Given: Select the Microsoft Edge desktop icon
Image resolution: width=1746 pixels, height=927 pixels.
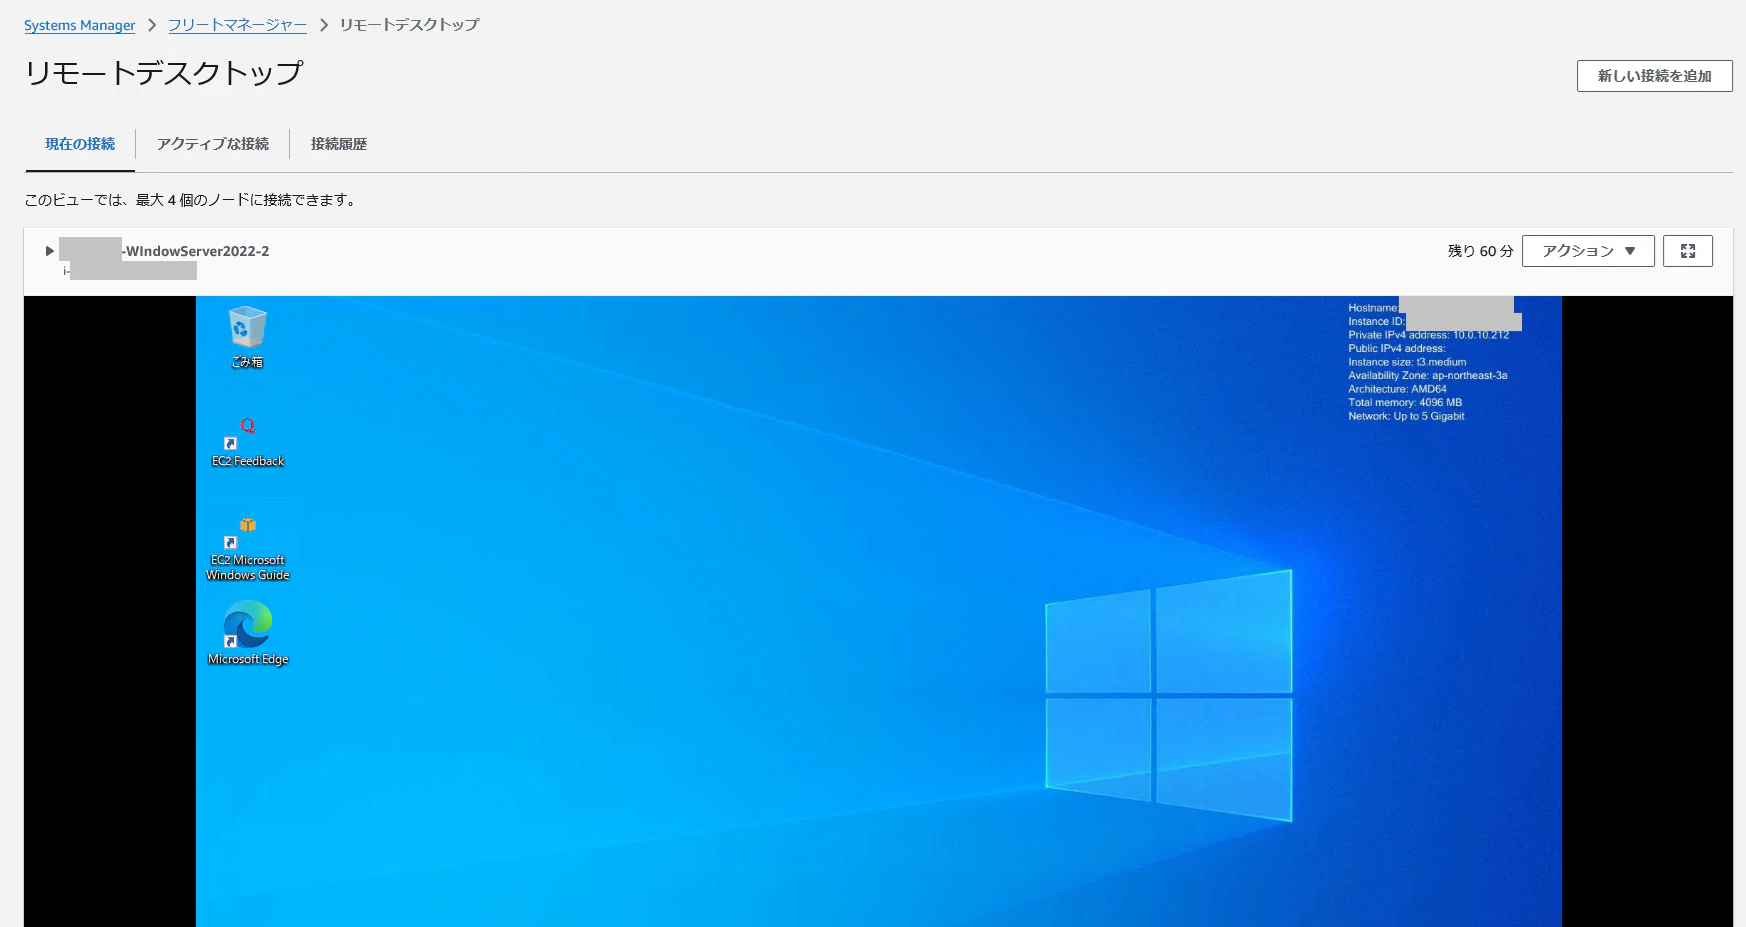Looking at the screenshot, I should point(248,633).
